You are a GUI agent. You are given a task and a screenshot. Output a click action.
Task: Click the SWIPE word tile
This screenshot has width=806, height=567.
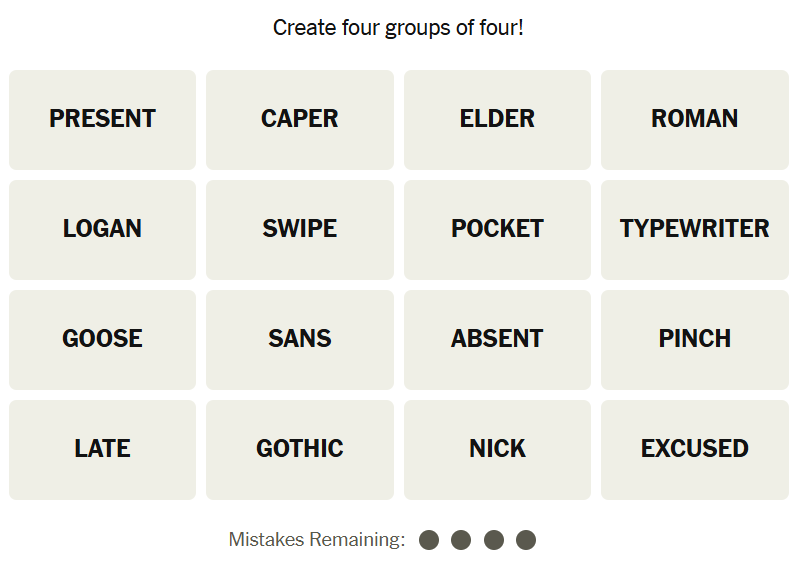coord(299,229)
